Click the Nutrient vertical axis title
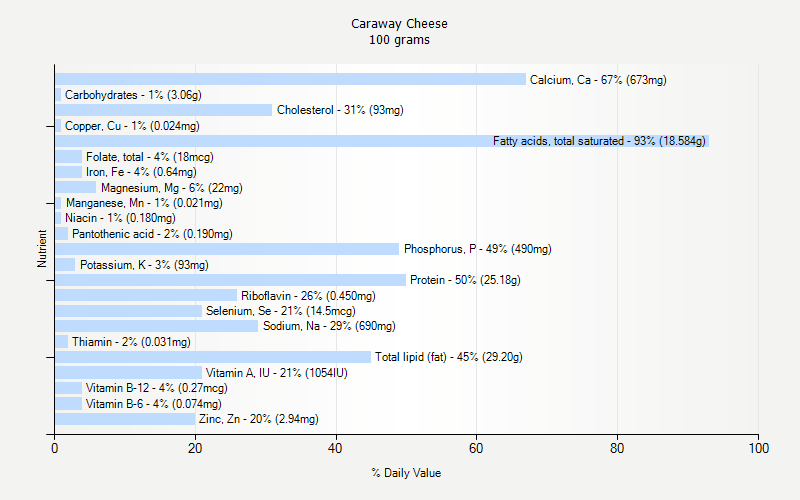The width and height of the screenshot is (800, 500). (x=42, y=249)
